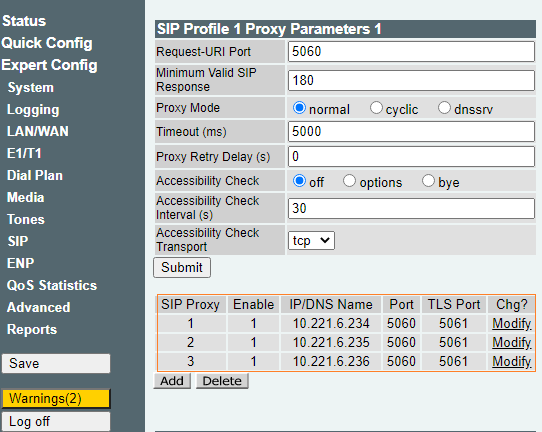Select the 10.221.6.236 IP cell
Screen dimensions: 542x432
331,361
